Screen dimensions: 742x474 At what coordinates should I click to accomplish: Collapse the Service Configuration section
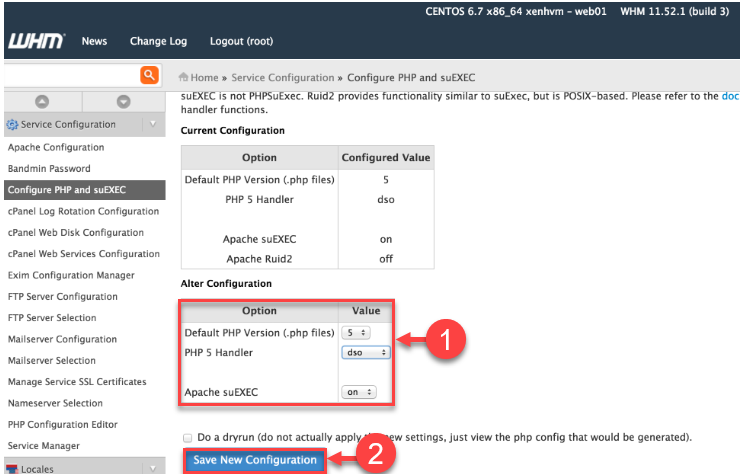(152, 125)
